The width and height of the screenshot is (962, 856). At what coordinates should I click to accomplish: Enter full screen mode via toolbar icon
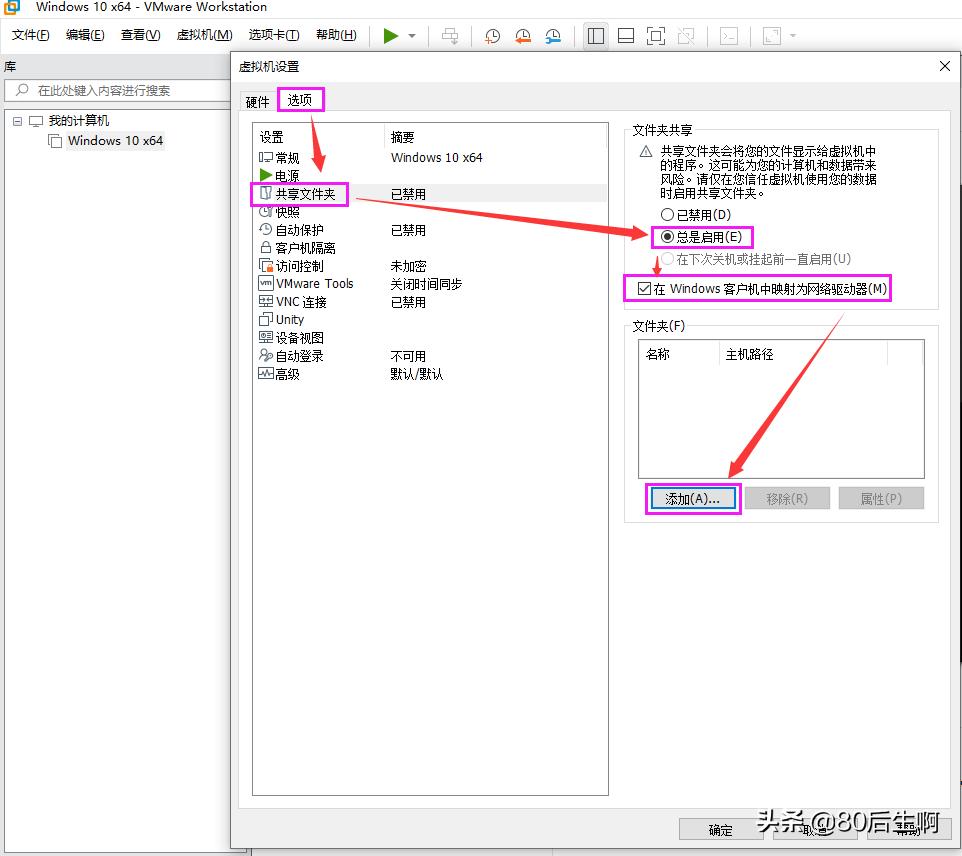(656, 36)
